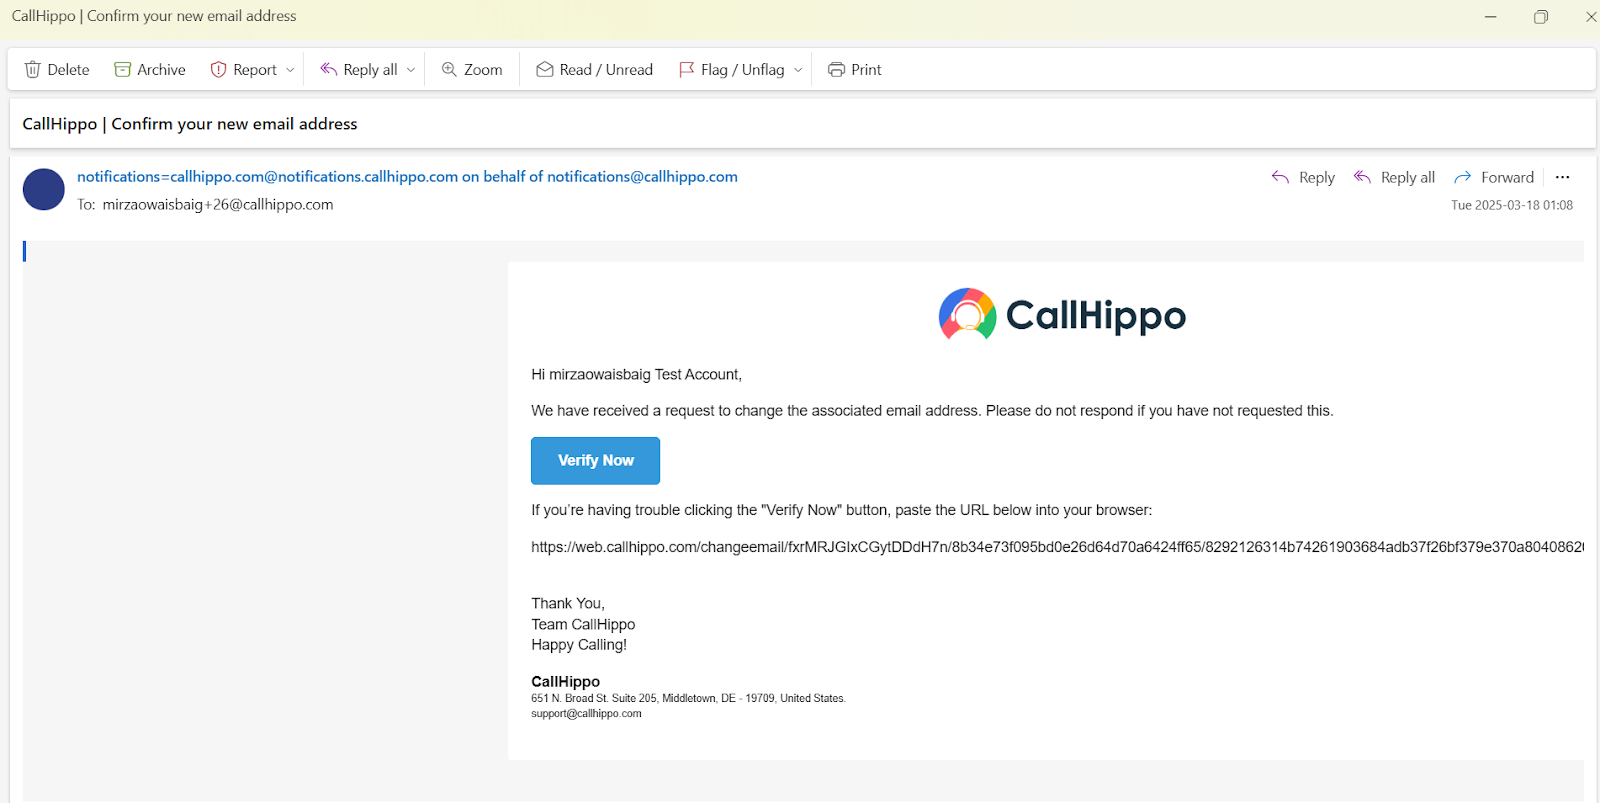This screenshot has height=803, width=1600.
Task: Click the sender avatar circle
Action: click(44, 189)
